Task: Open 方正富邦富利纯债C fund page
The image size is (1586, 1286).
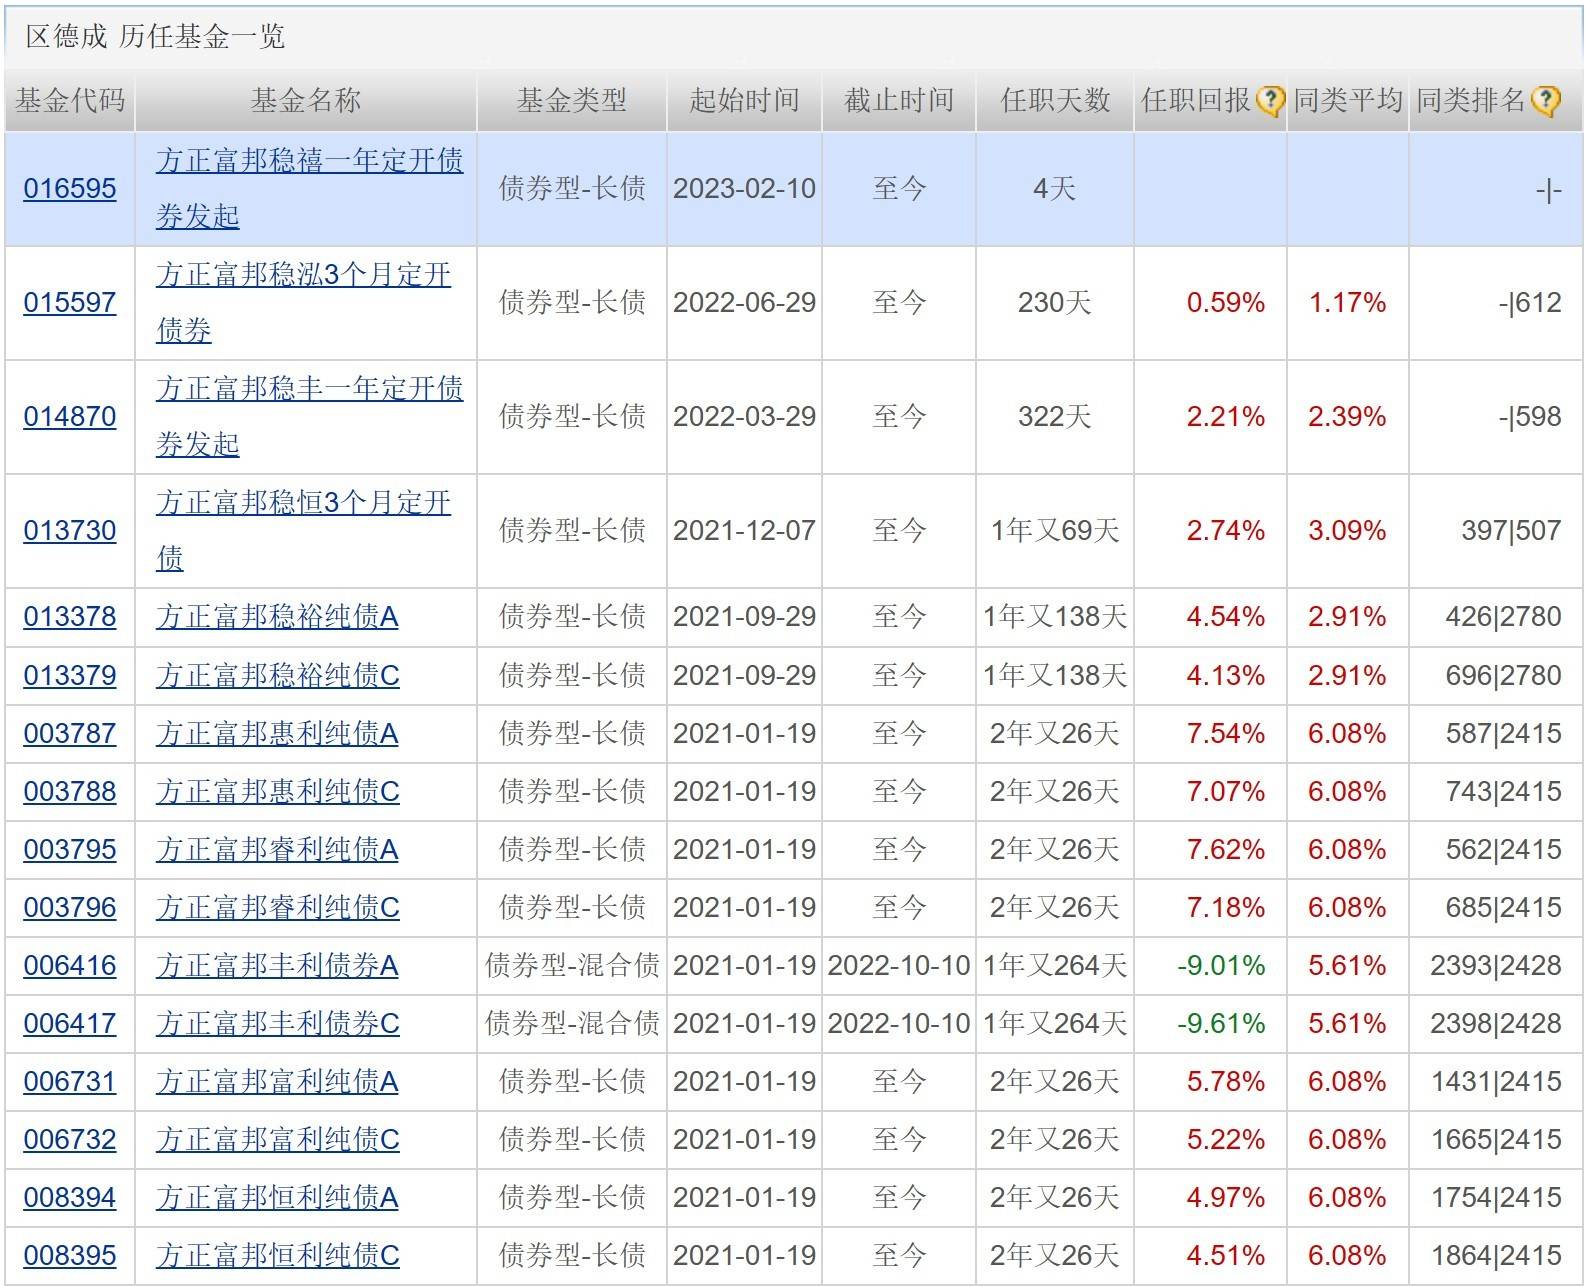Action: [x=277, y=1140]
